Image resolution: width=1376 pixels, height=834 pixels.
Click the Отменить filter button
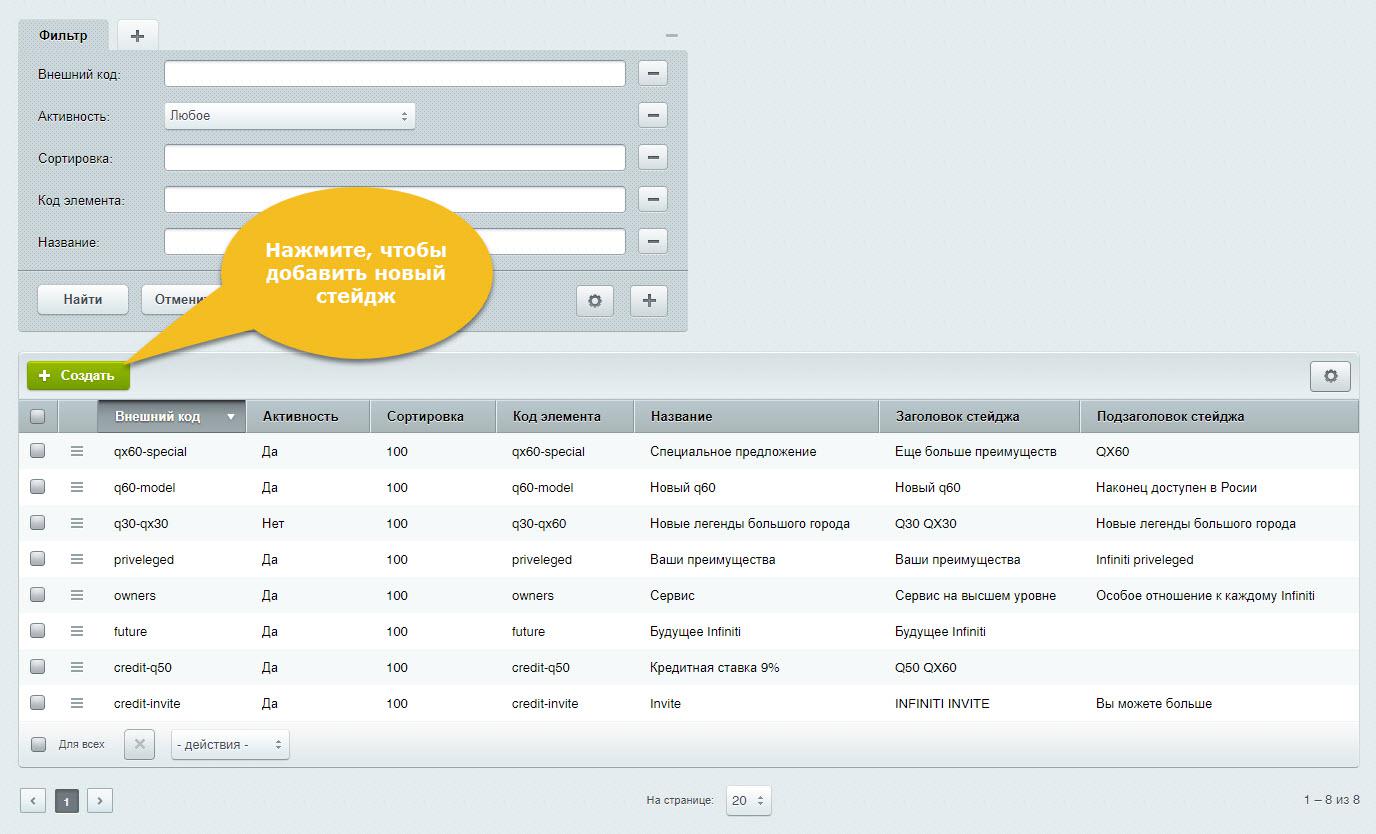[x=181, y=299]
